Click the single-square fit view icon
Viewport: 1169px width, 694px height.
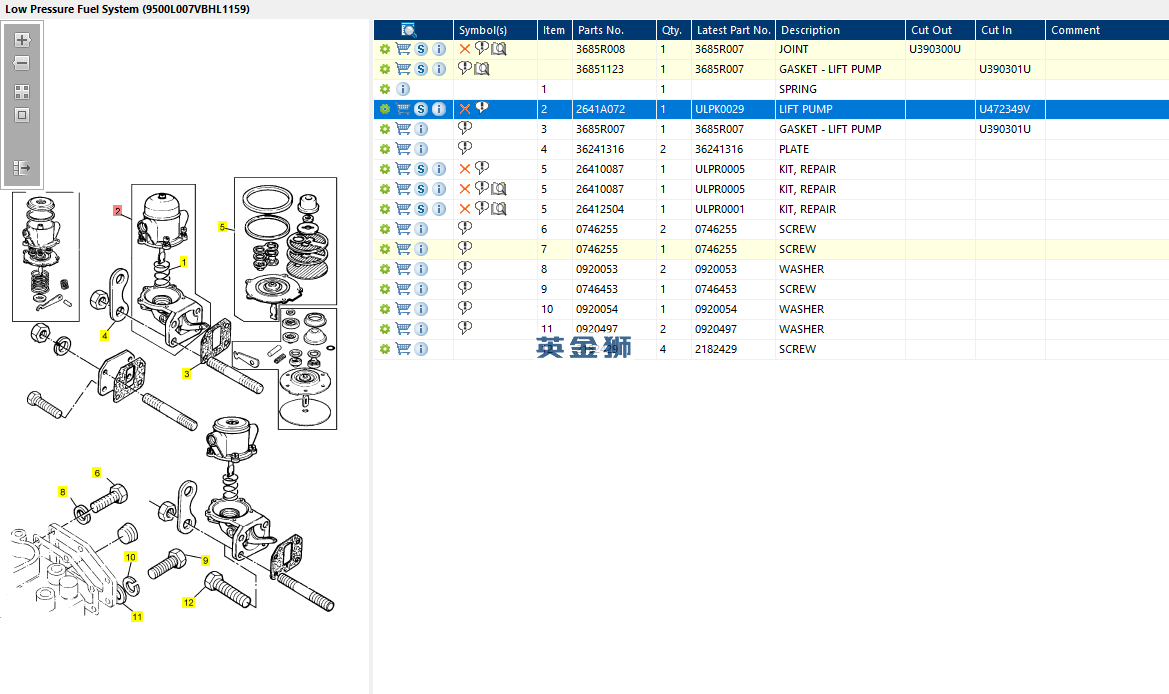click(x=22, y=115)
